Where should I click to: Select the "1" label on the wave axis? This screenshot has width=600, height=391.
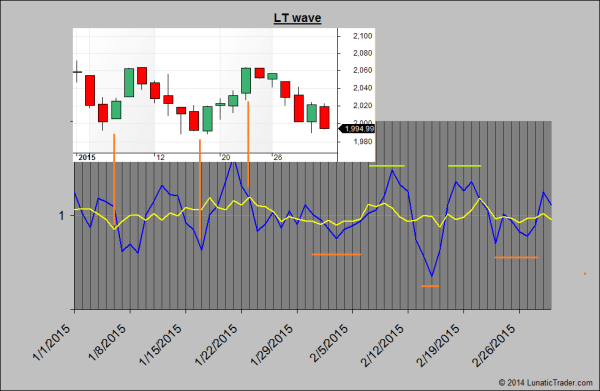(62, 216)
